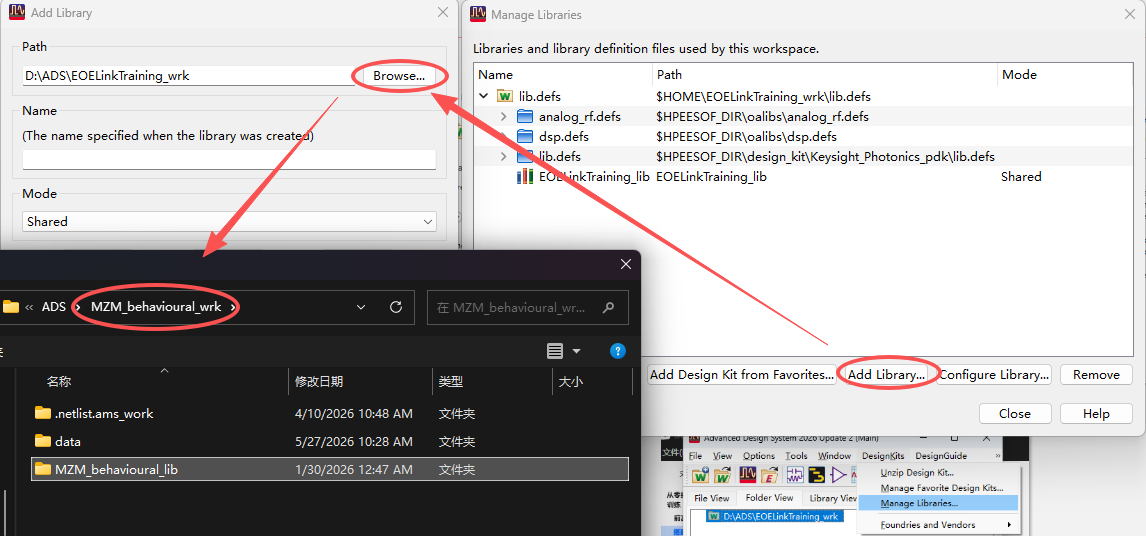
Task: Click the MZM_behavioural_lib folder icon
Action: pyautogui.click(x=43, y=469)
